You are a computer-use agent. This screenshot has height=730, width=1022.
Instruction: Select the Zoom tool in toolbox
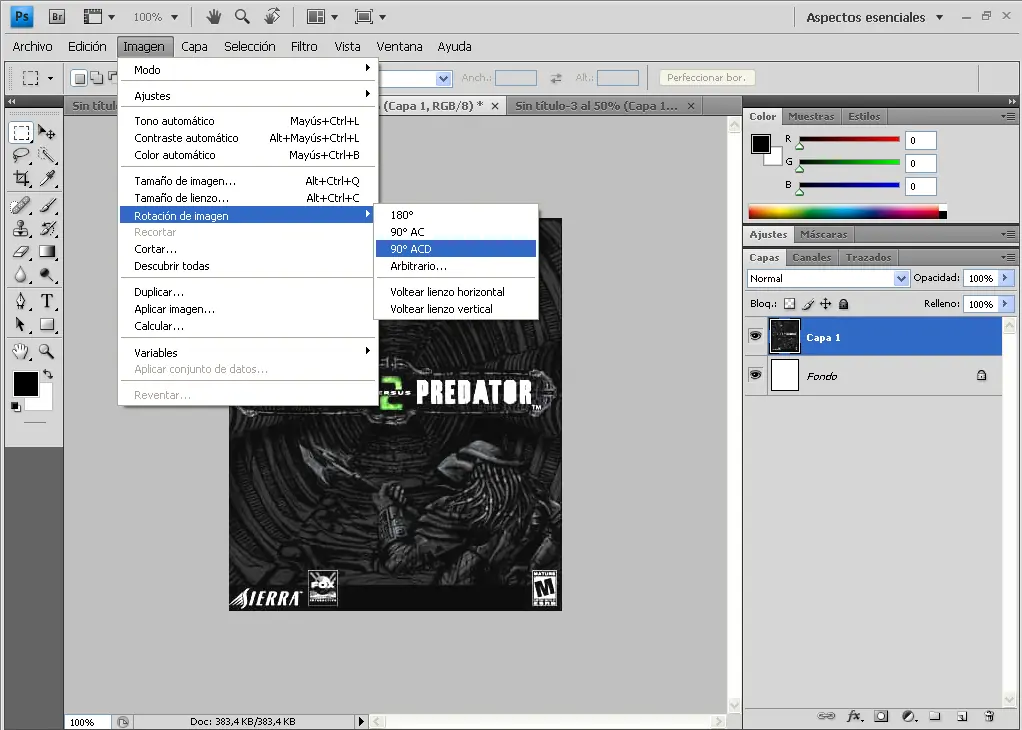point(46,352)
